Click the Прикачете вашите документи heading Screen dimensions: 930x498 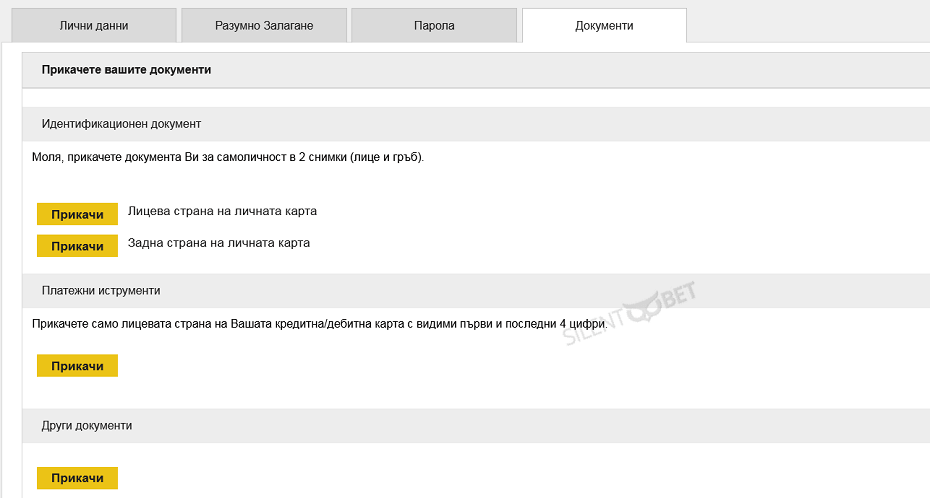(x=126, y=70)
